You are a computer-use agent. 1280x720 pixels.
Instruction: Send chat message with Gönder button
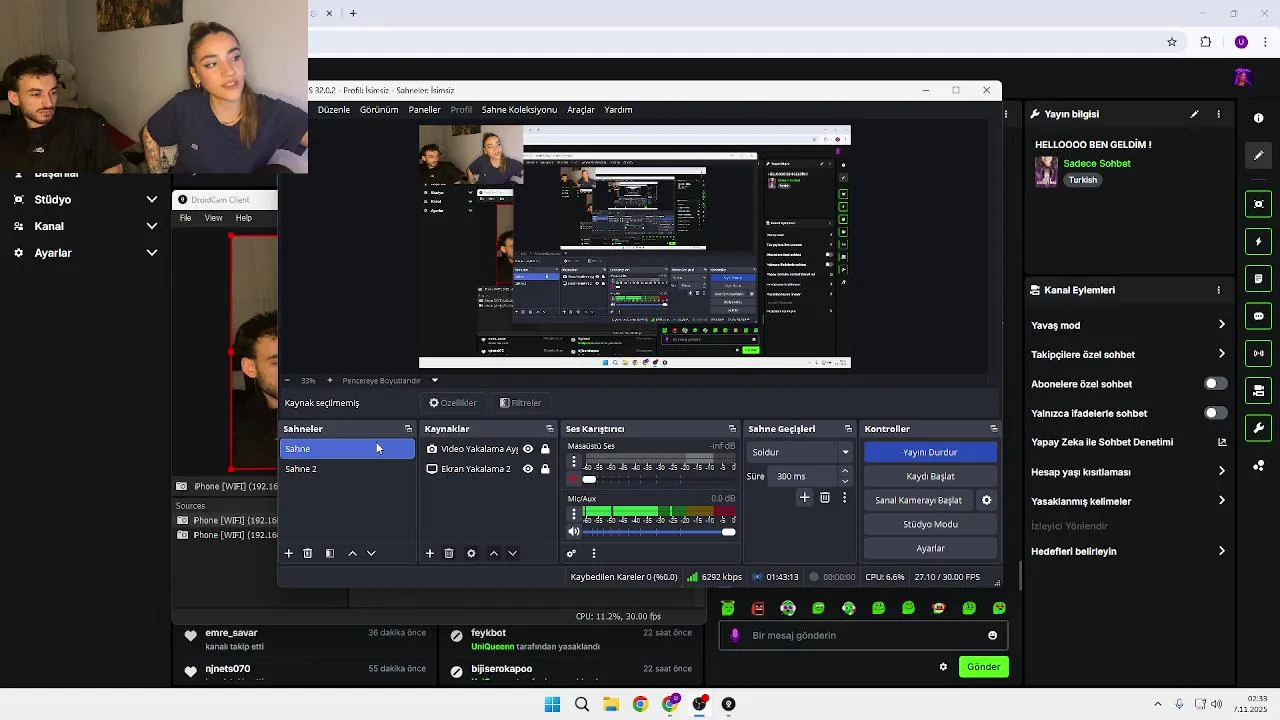point(983,667)
